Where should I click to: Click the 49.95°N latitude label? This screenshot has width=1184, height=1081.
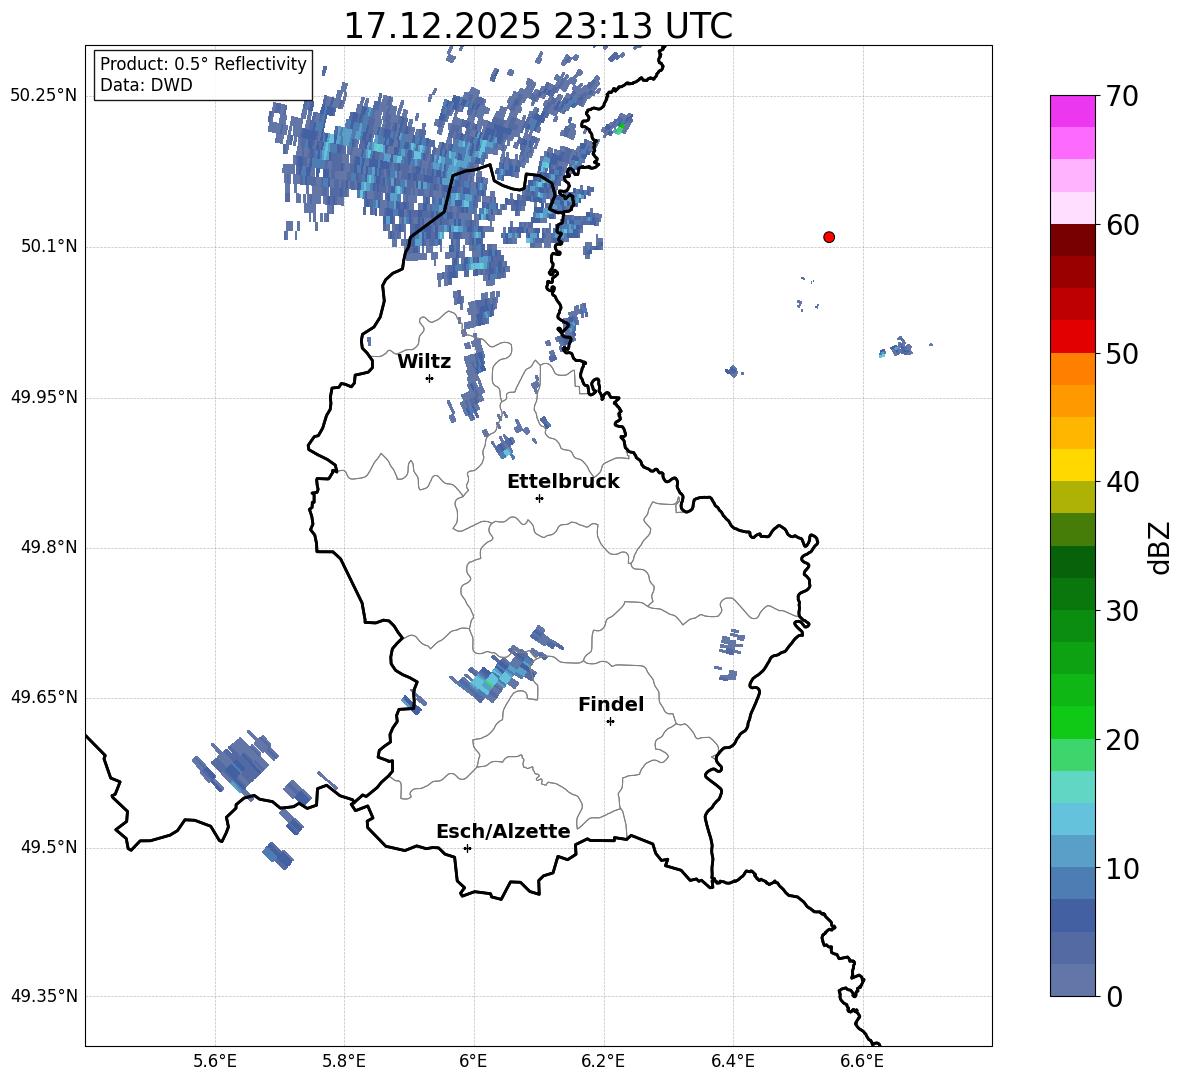(x=44, y=397)
